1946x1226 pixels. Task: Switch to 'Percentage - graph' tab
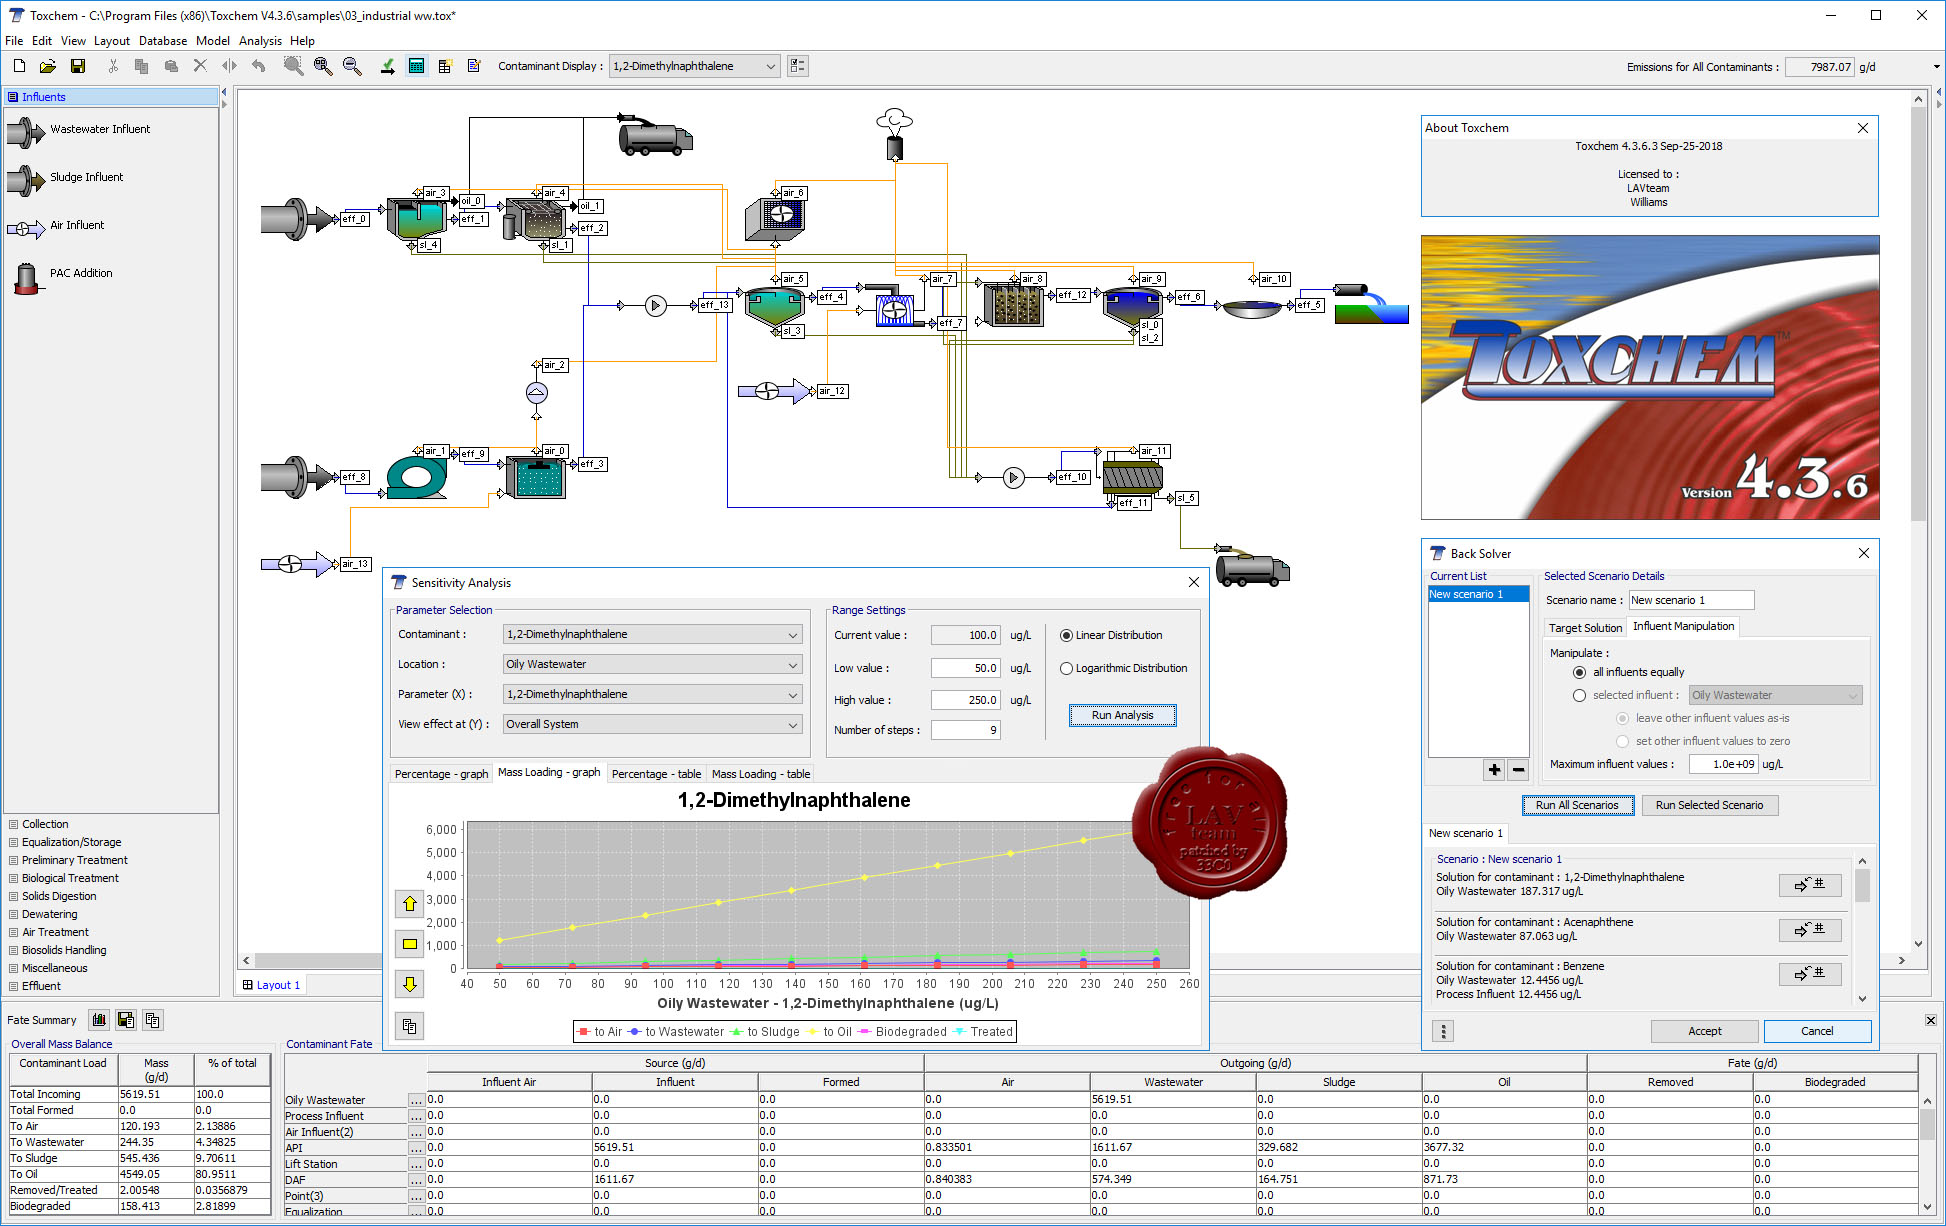[x=441, y=775]
